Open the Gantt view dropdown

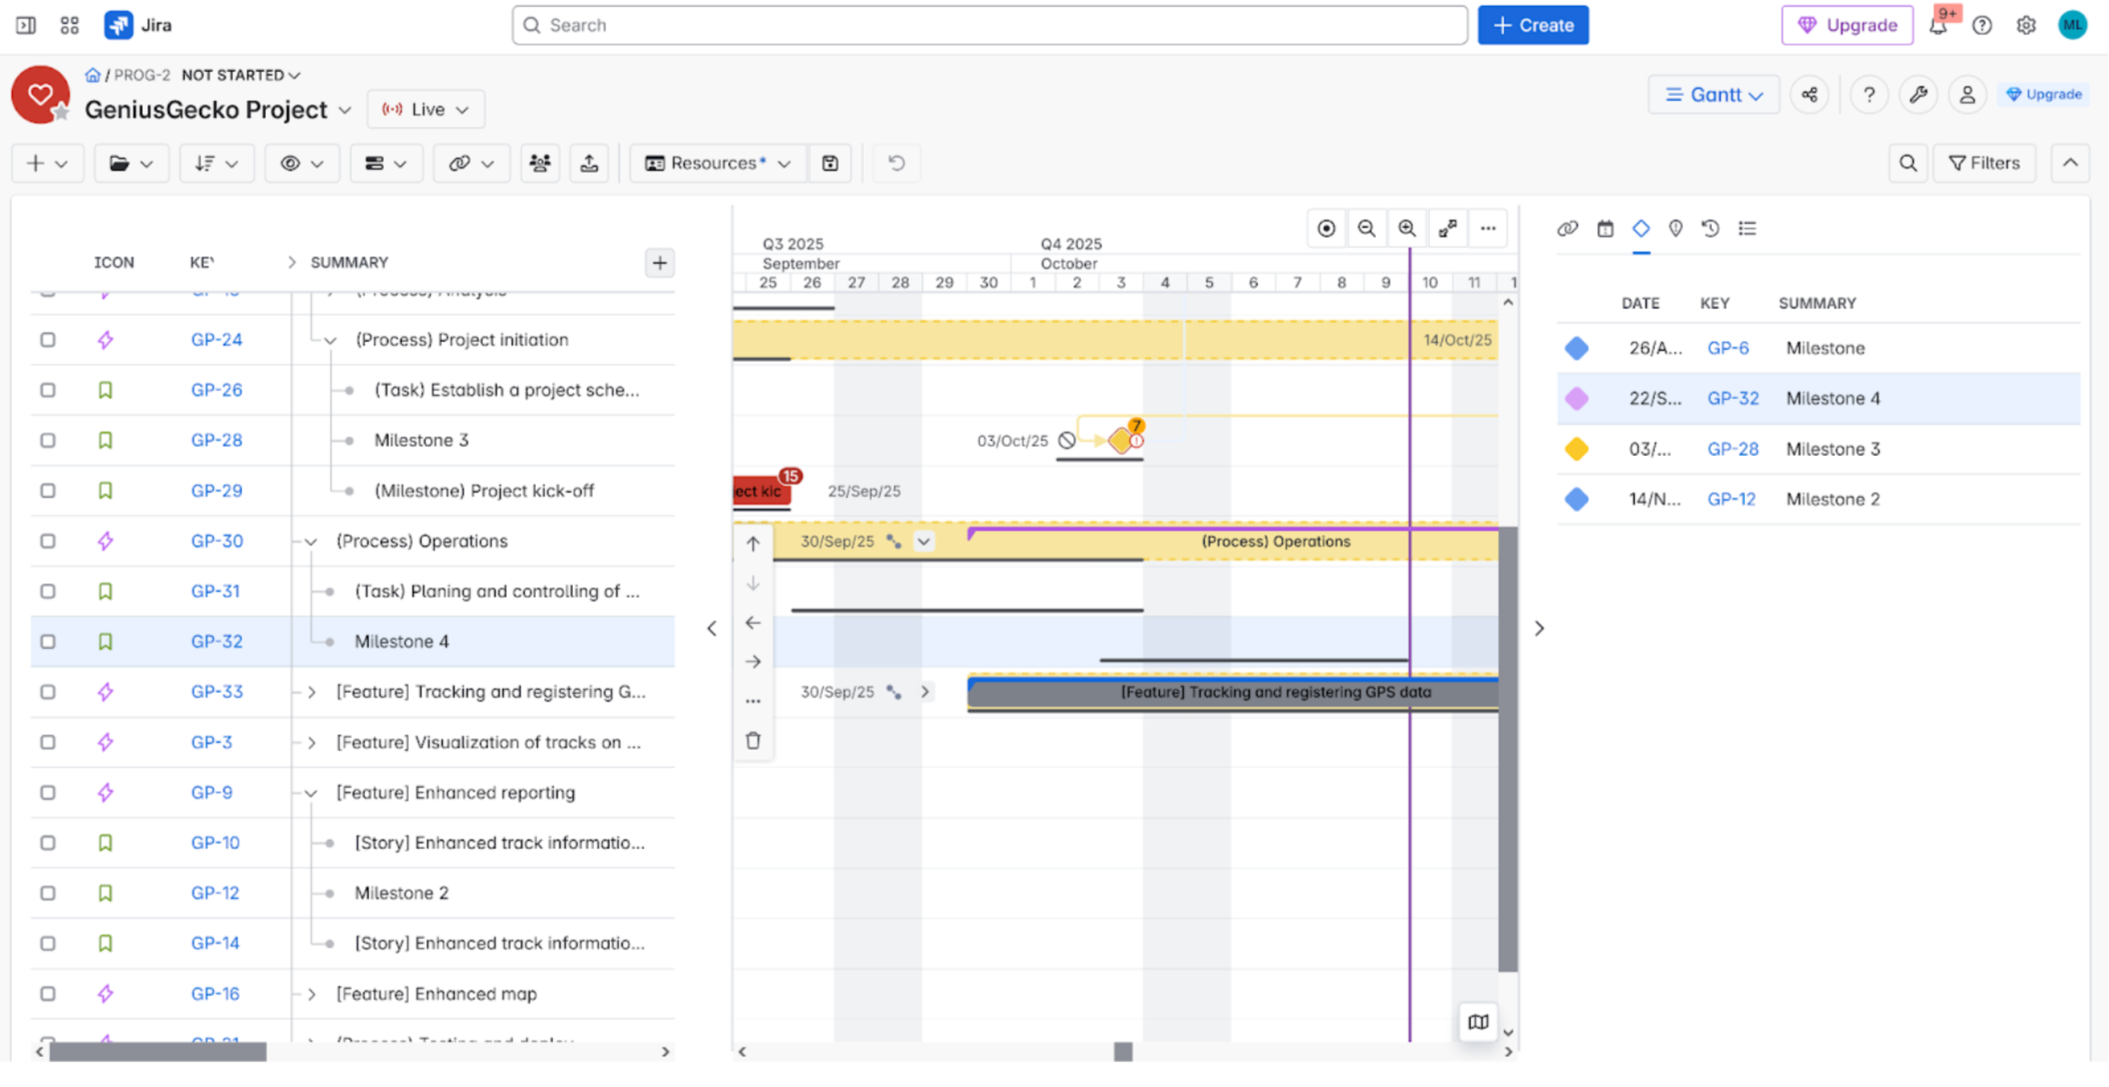pos(1713,95)
